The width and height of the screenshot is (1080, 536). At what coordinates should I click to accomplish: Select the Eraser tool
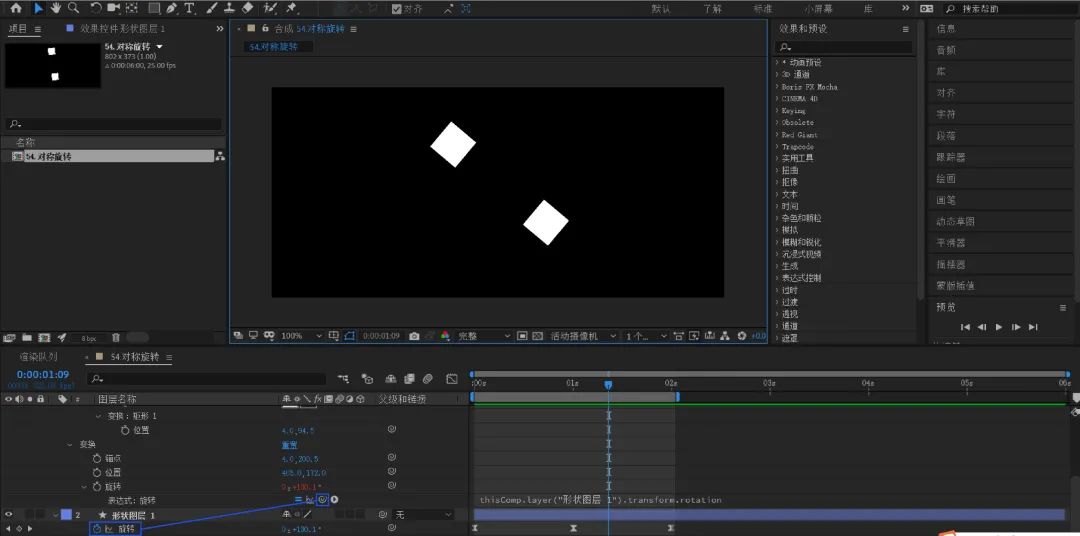(248, 8)
